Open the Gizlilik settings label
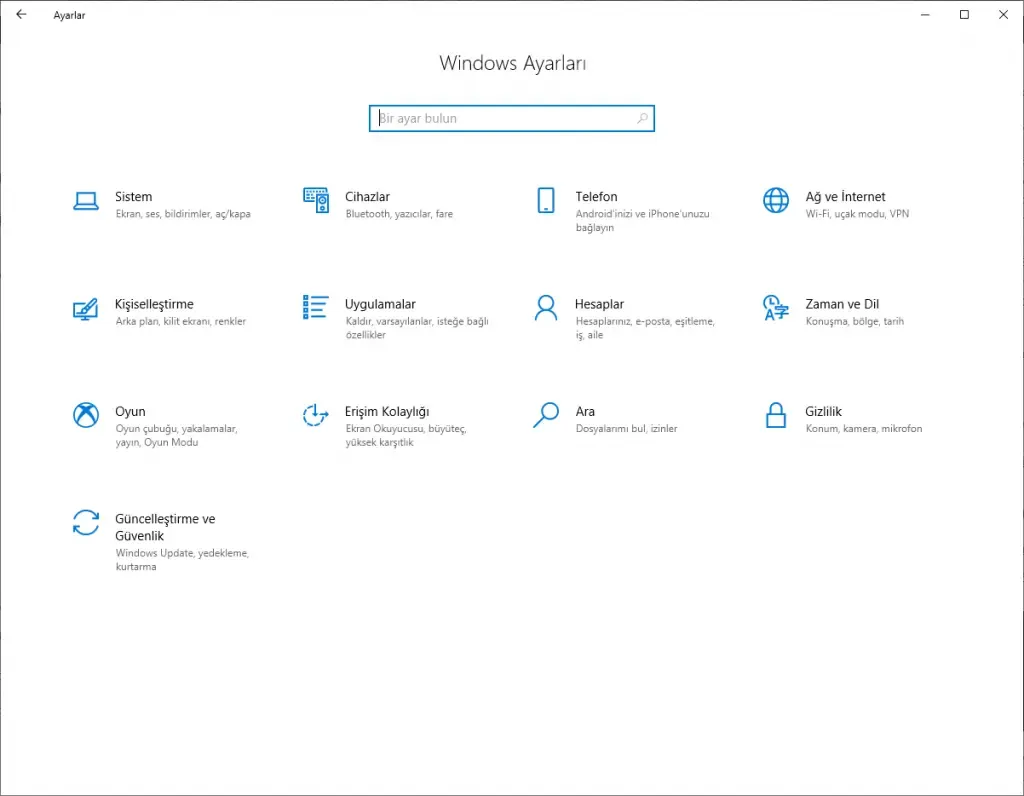This screenshot has height=796, width=1024. point(823,411)
